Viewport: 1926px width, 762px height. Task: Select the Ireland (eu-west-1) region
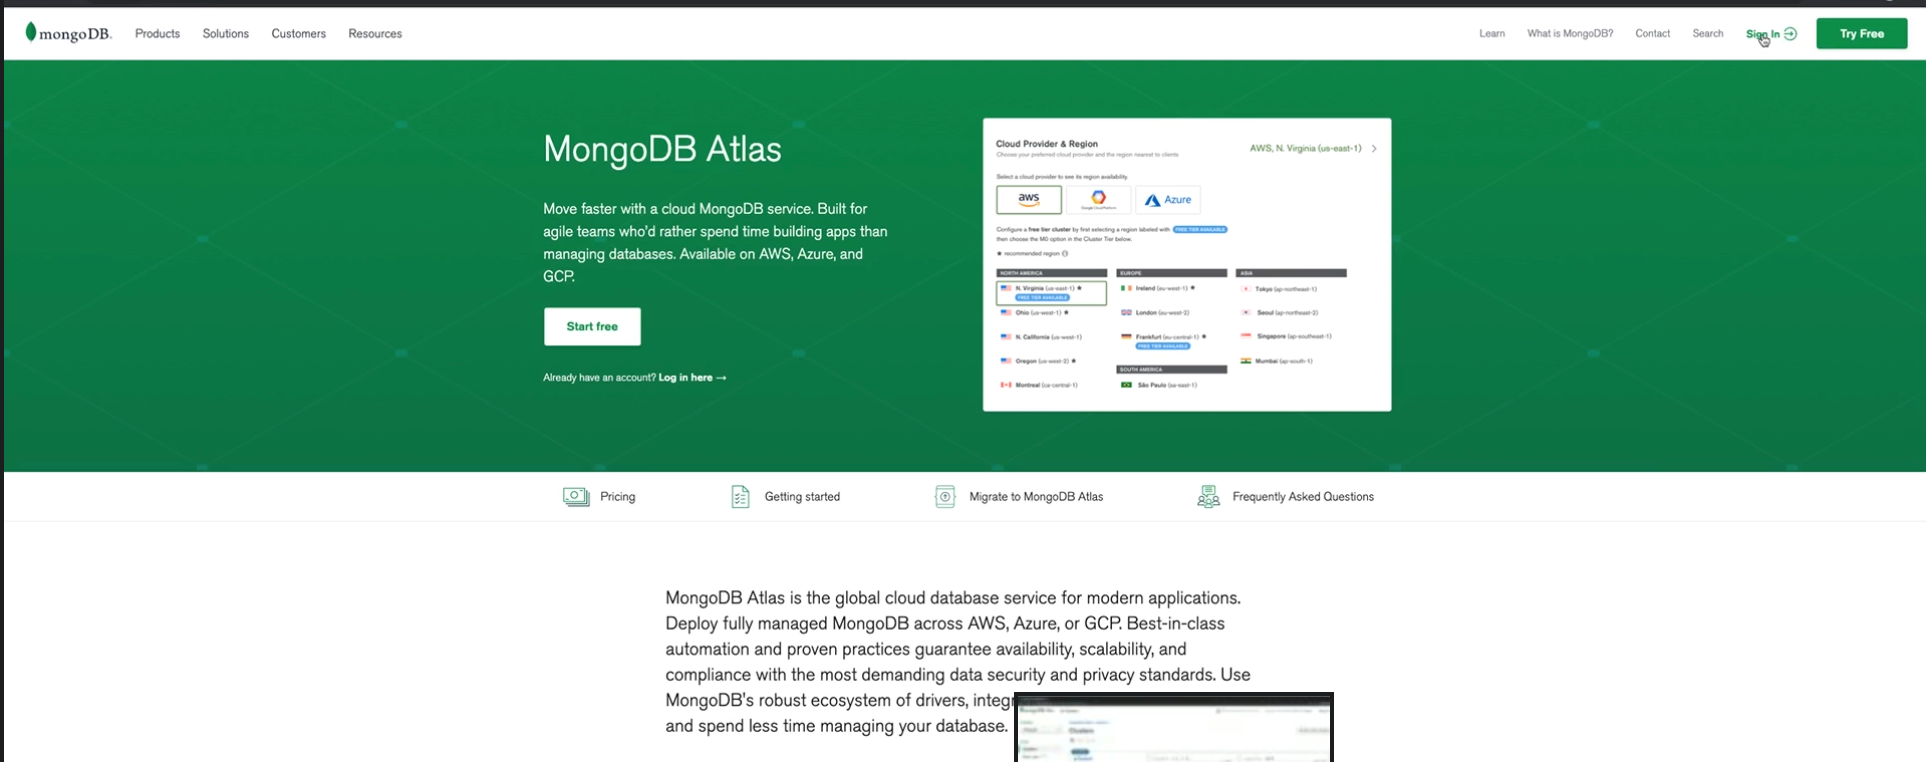tap(1158, 288)
